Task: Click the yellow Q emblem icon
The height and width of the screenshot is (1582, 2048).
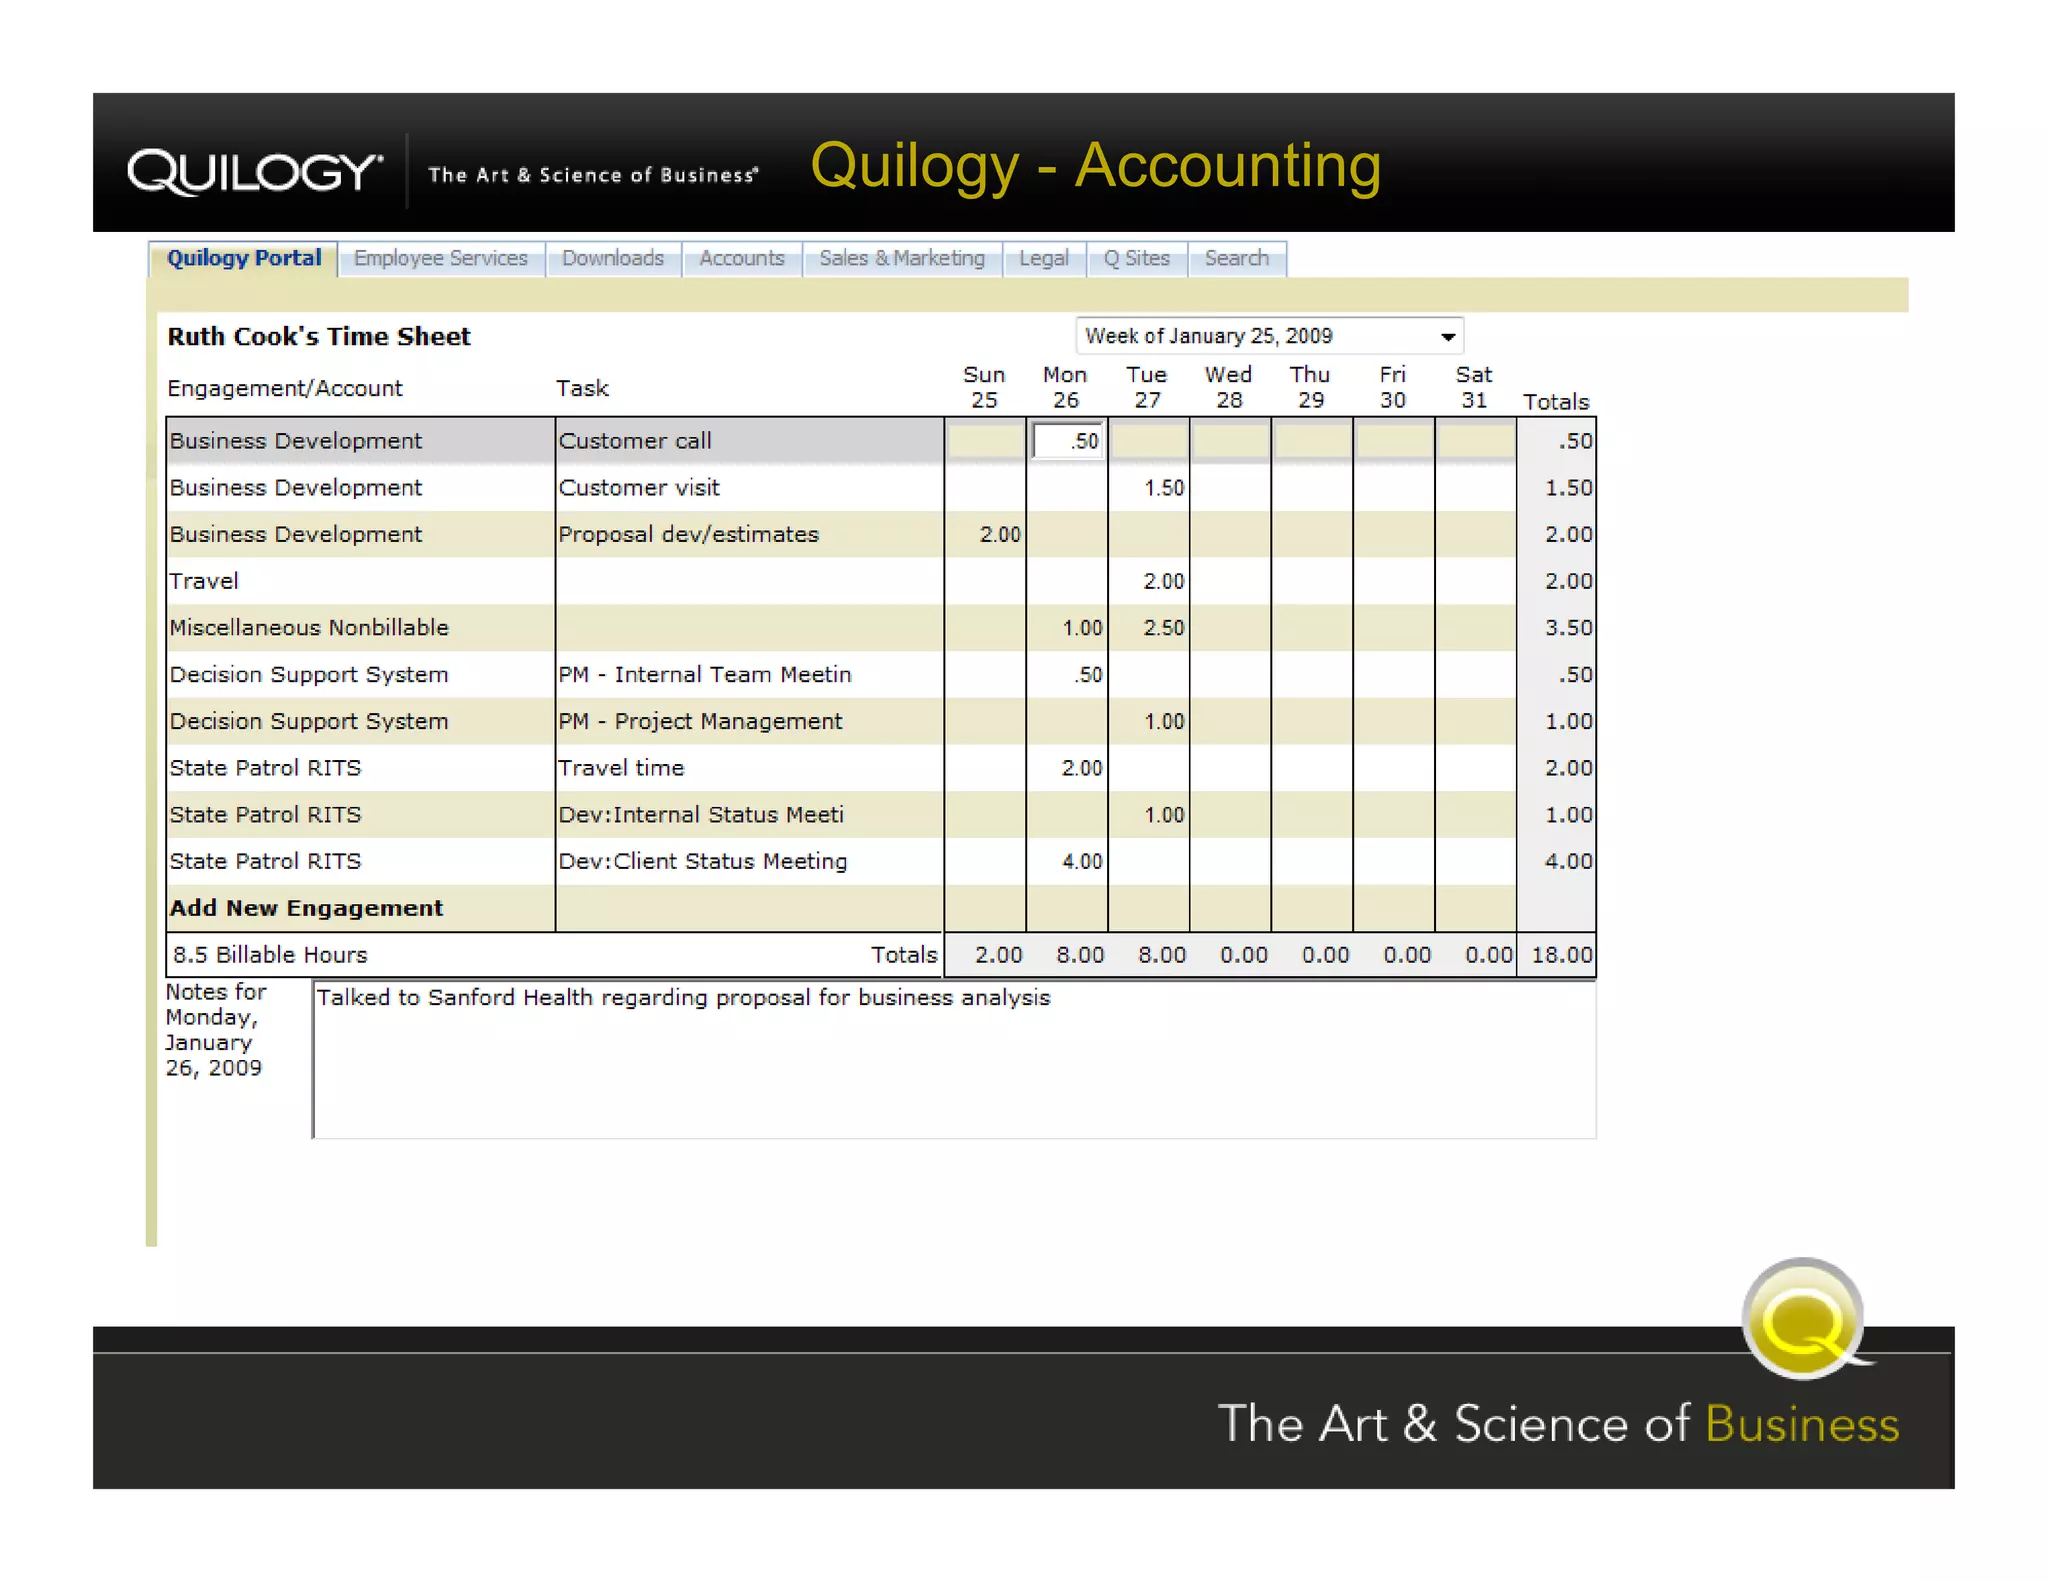Action: pos(1804,1320)
